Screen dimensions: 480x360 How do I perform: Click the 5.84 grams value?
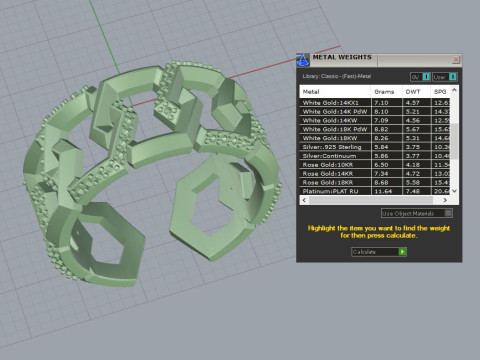[x=381, y=147]
